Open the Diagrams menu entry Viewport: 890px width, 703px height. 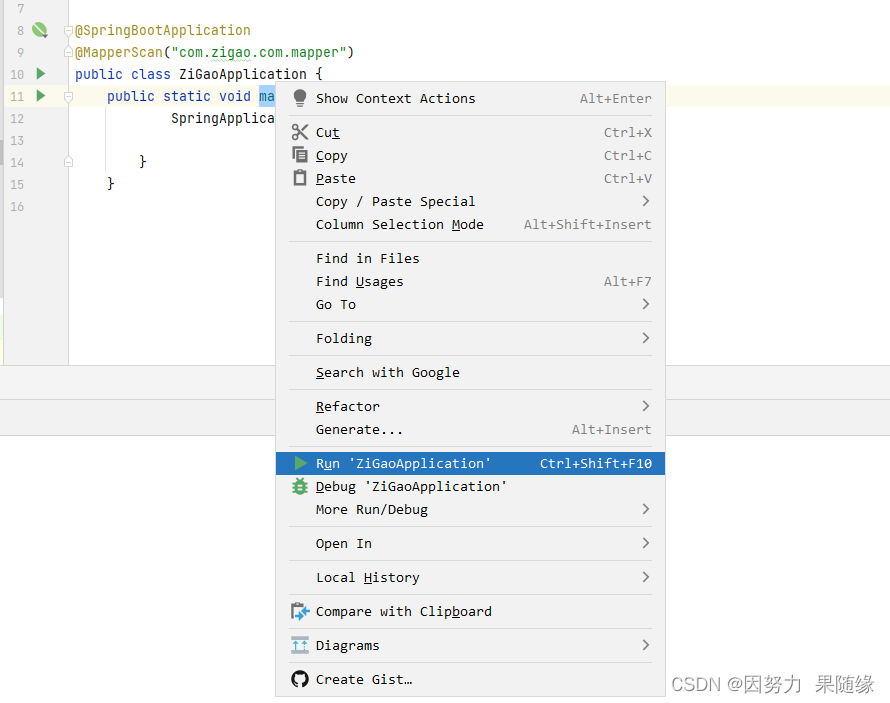pos(470,645)
